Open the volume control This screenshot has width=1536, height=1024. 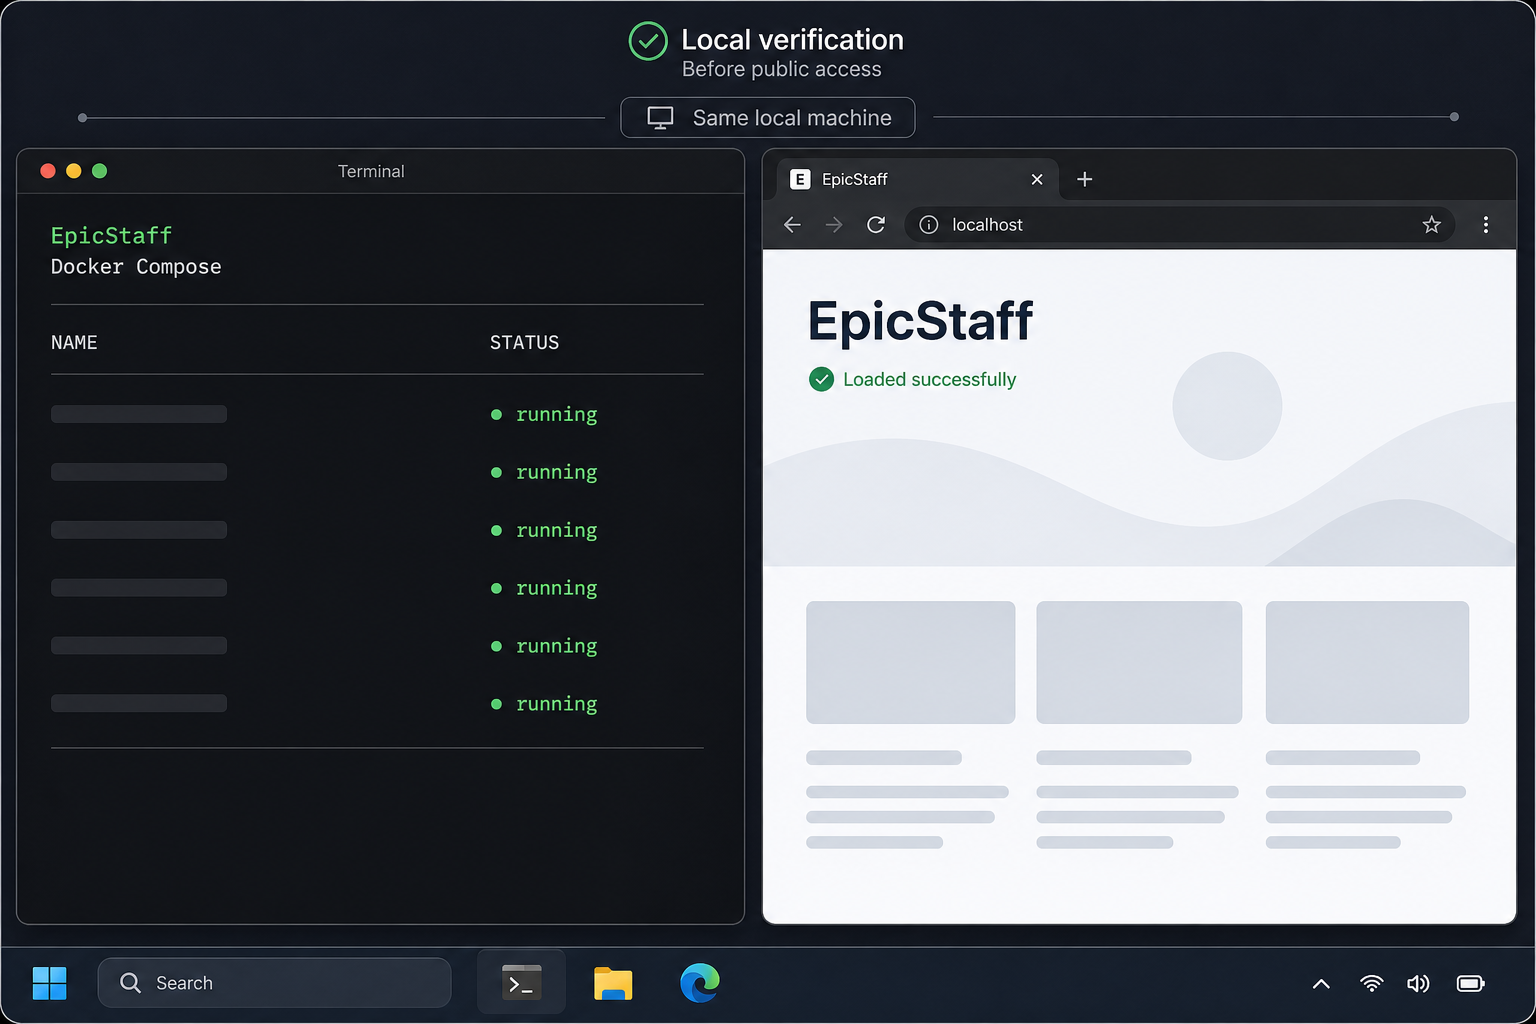click(1418, 984)
